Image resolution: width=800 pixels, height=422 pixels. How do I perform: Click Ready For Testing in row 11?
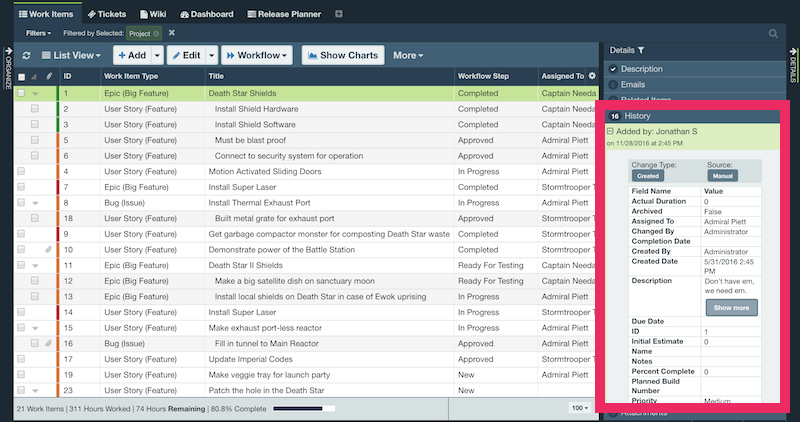[x=490, y=265]
